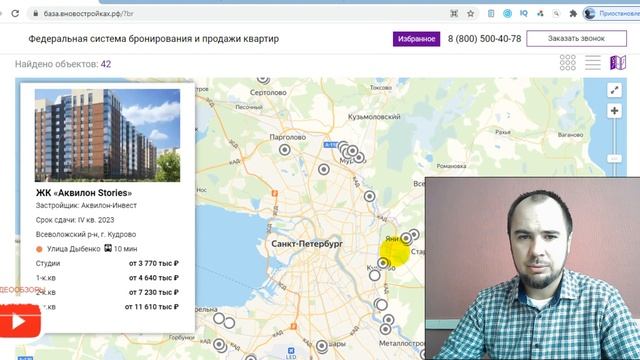Select the Парголово map marker
The width and height of the screenshot is (640, 360).
(x=285, y=150)
